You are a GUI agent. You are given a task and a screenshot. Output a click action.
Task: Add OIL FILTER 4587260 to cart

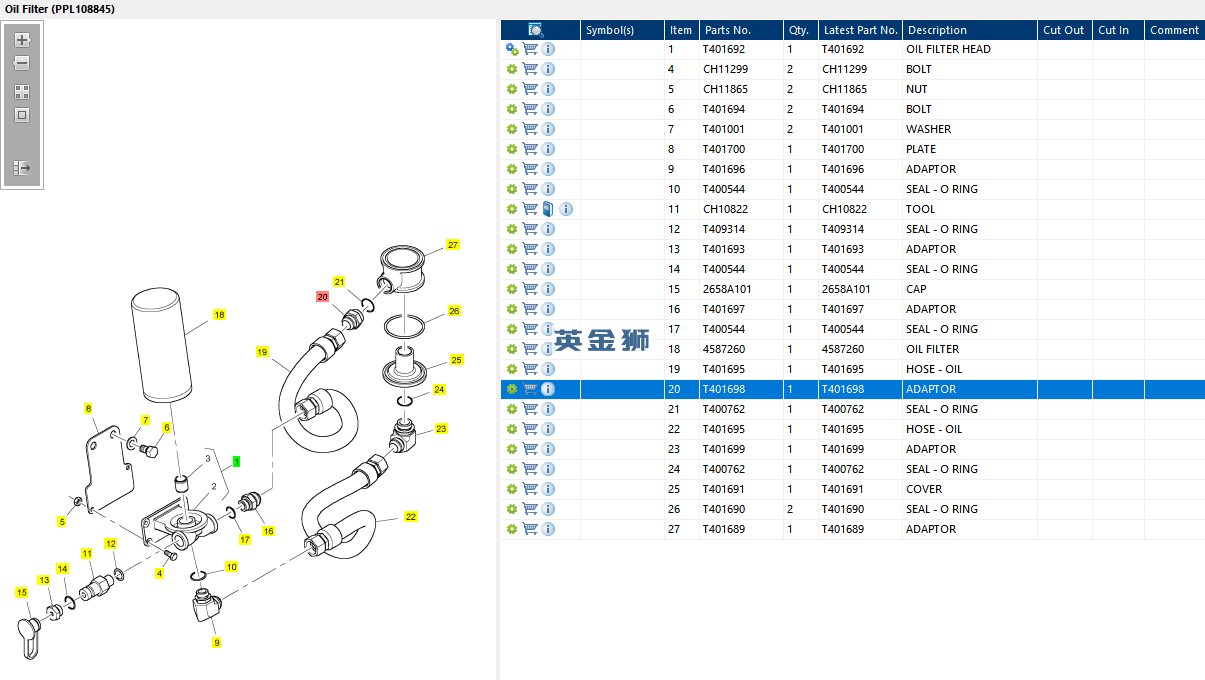(530, 349)
